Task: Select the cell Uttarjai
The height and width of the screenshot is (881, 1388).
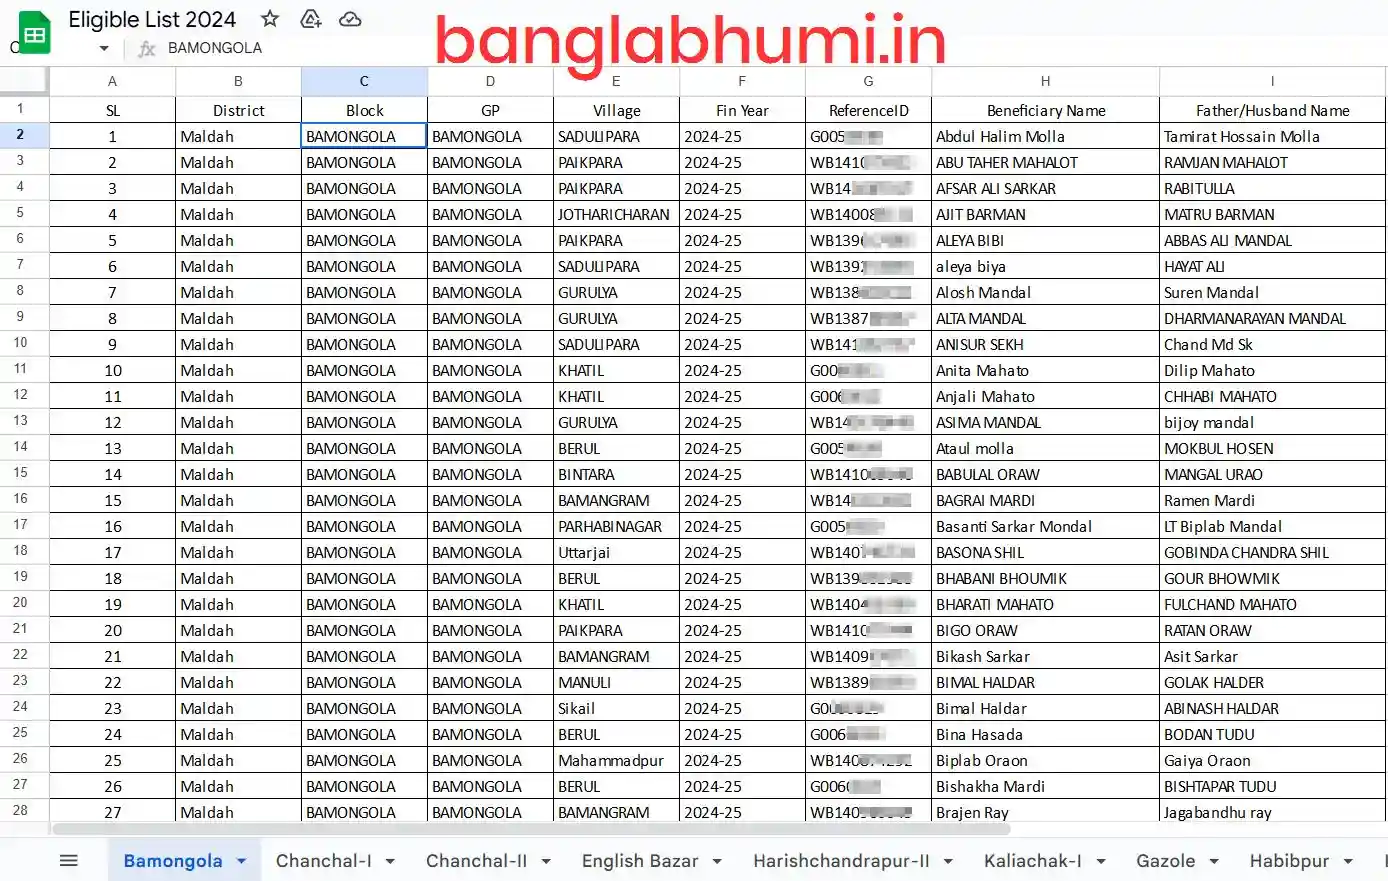Action: pyautogui.click(x=616, y=552)
